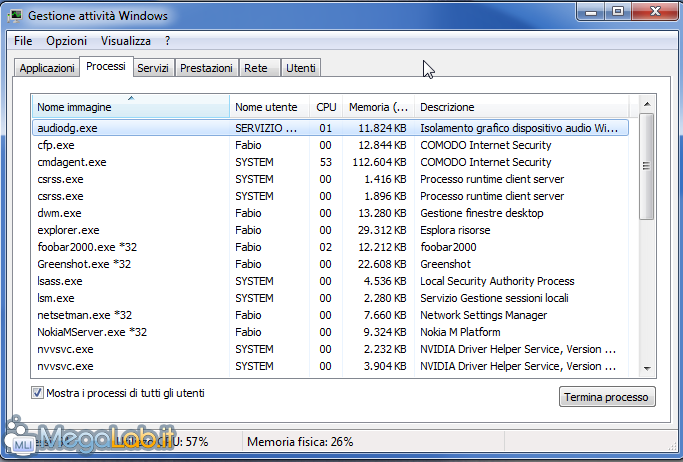The width and height of the screenshot is (683, 462).
Task: Close the Gestione attività Windows window
Action: point(655,11)
